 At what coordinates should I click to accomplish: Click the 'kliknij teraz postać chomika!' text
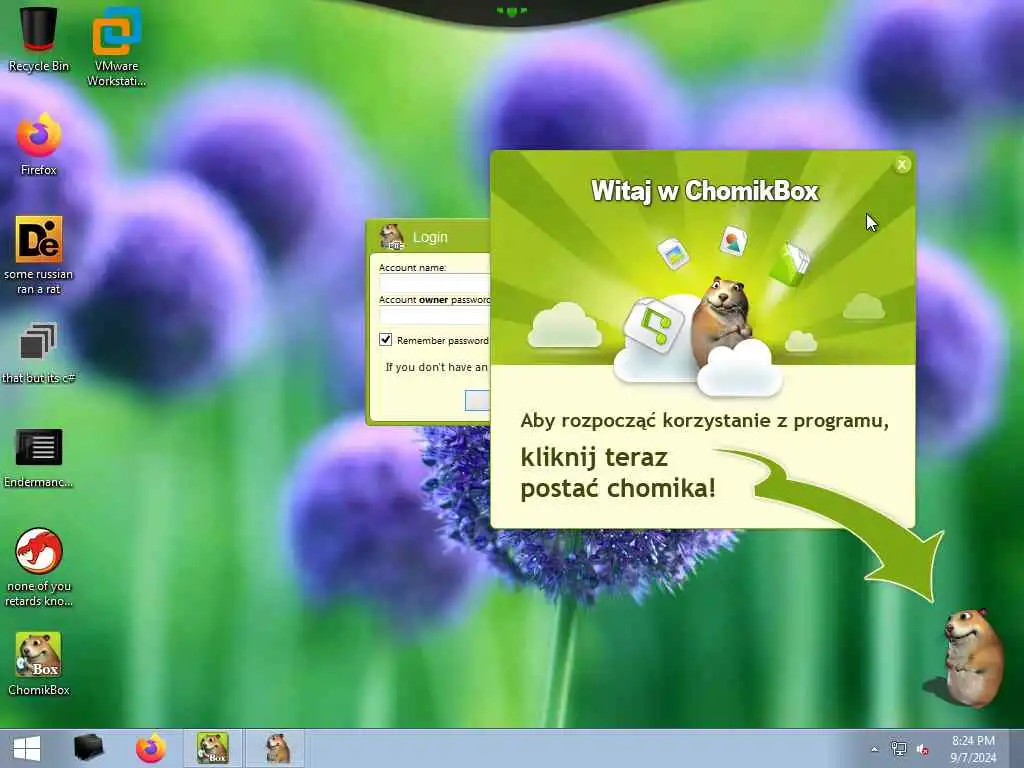click(618, 473)
